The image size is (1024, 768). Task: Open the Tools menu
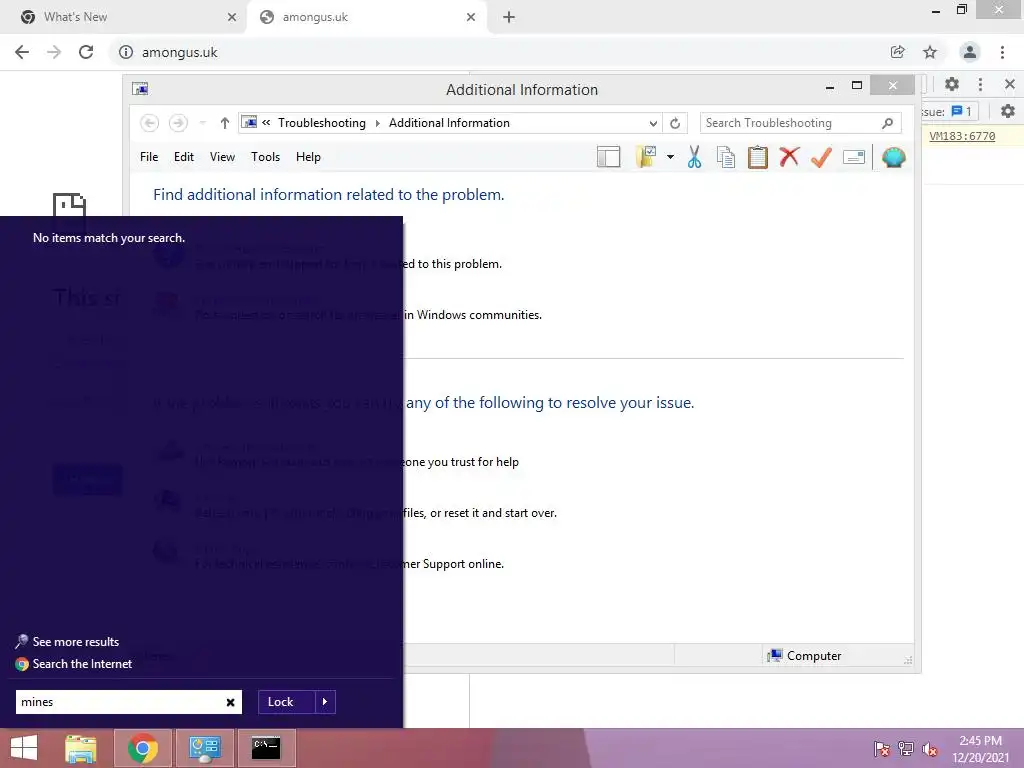tap(265, 157)
